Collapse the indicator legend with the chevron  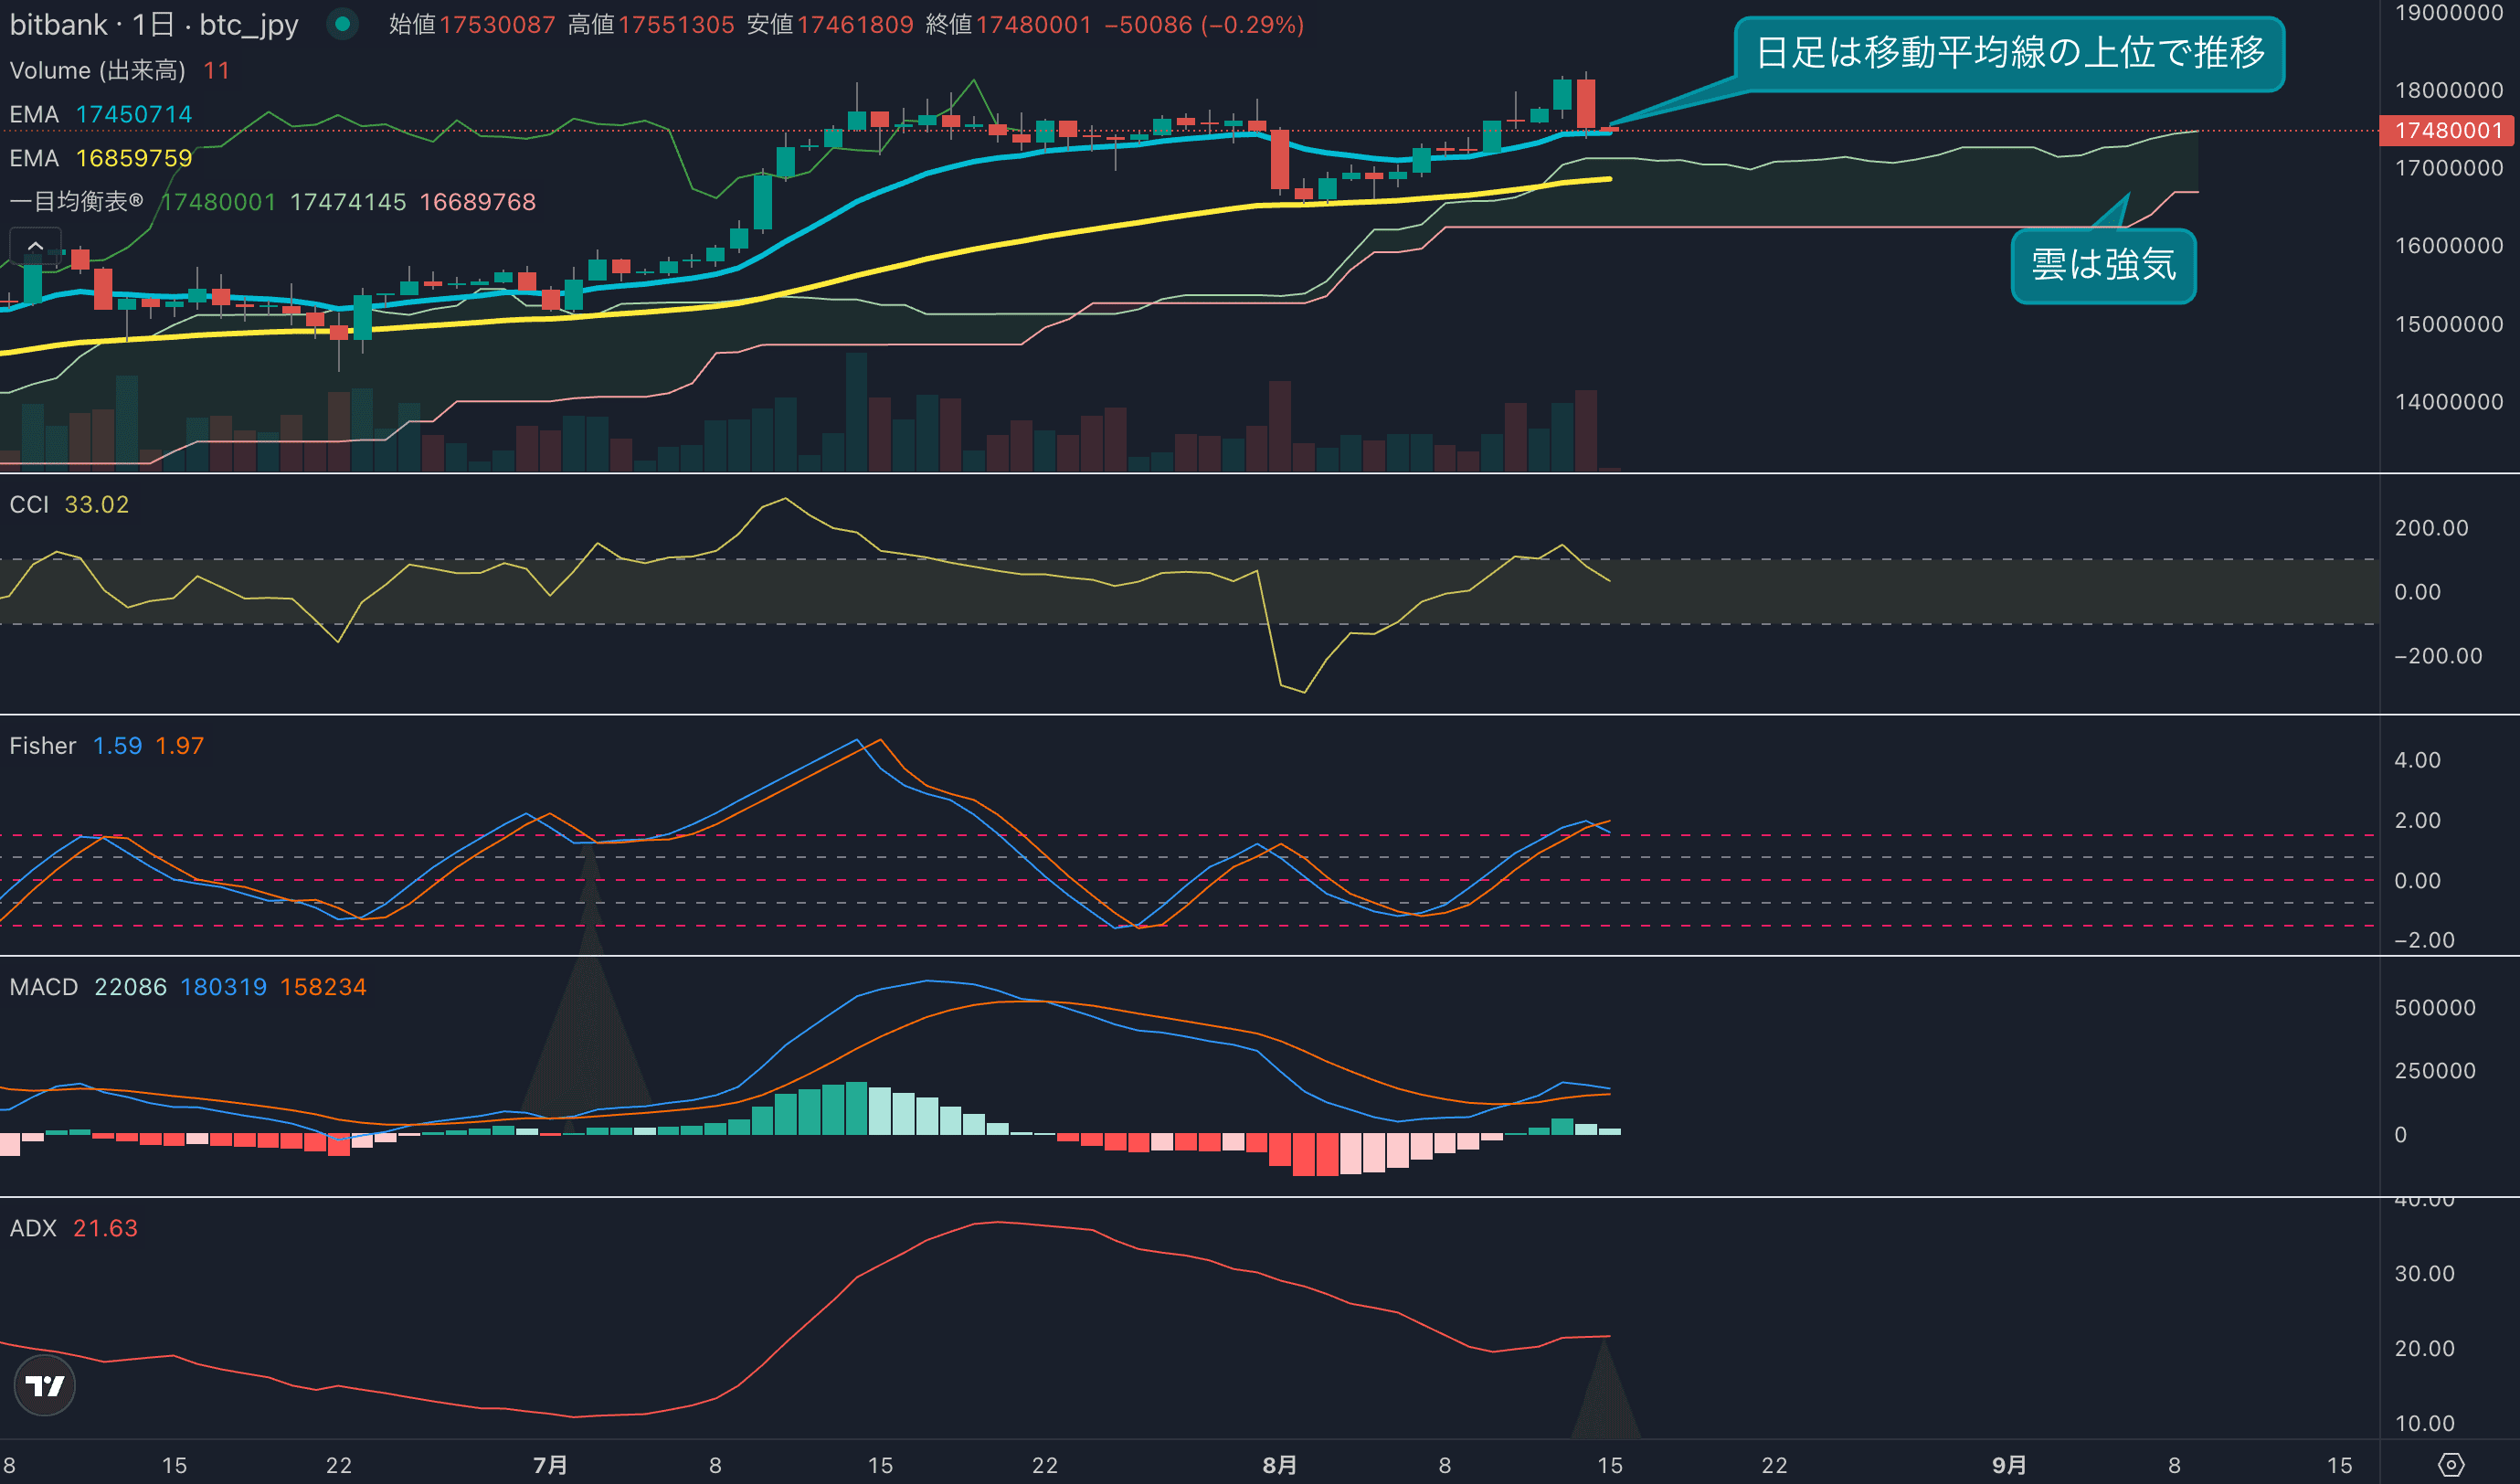(35, 246)
